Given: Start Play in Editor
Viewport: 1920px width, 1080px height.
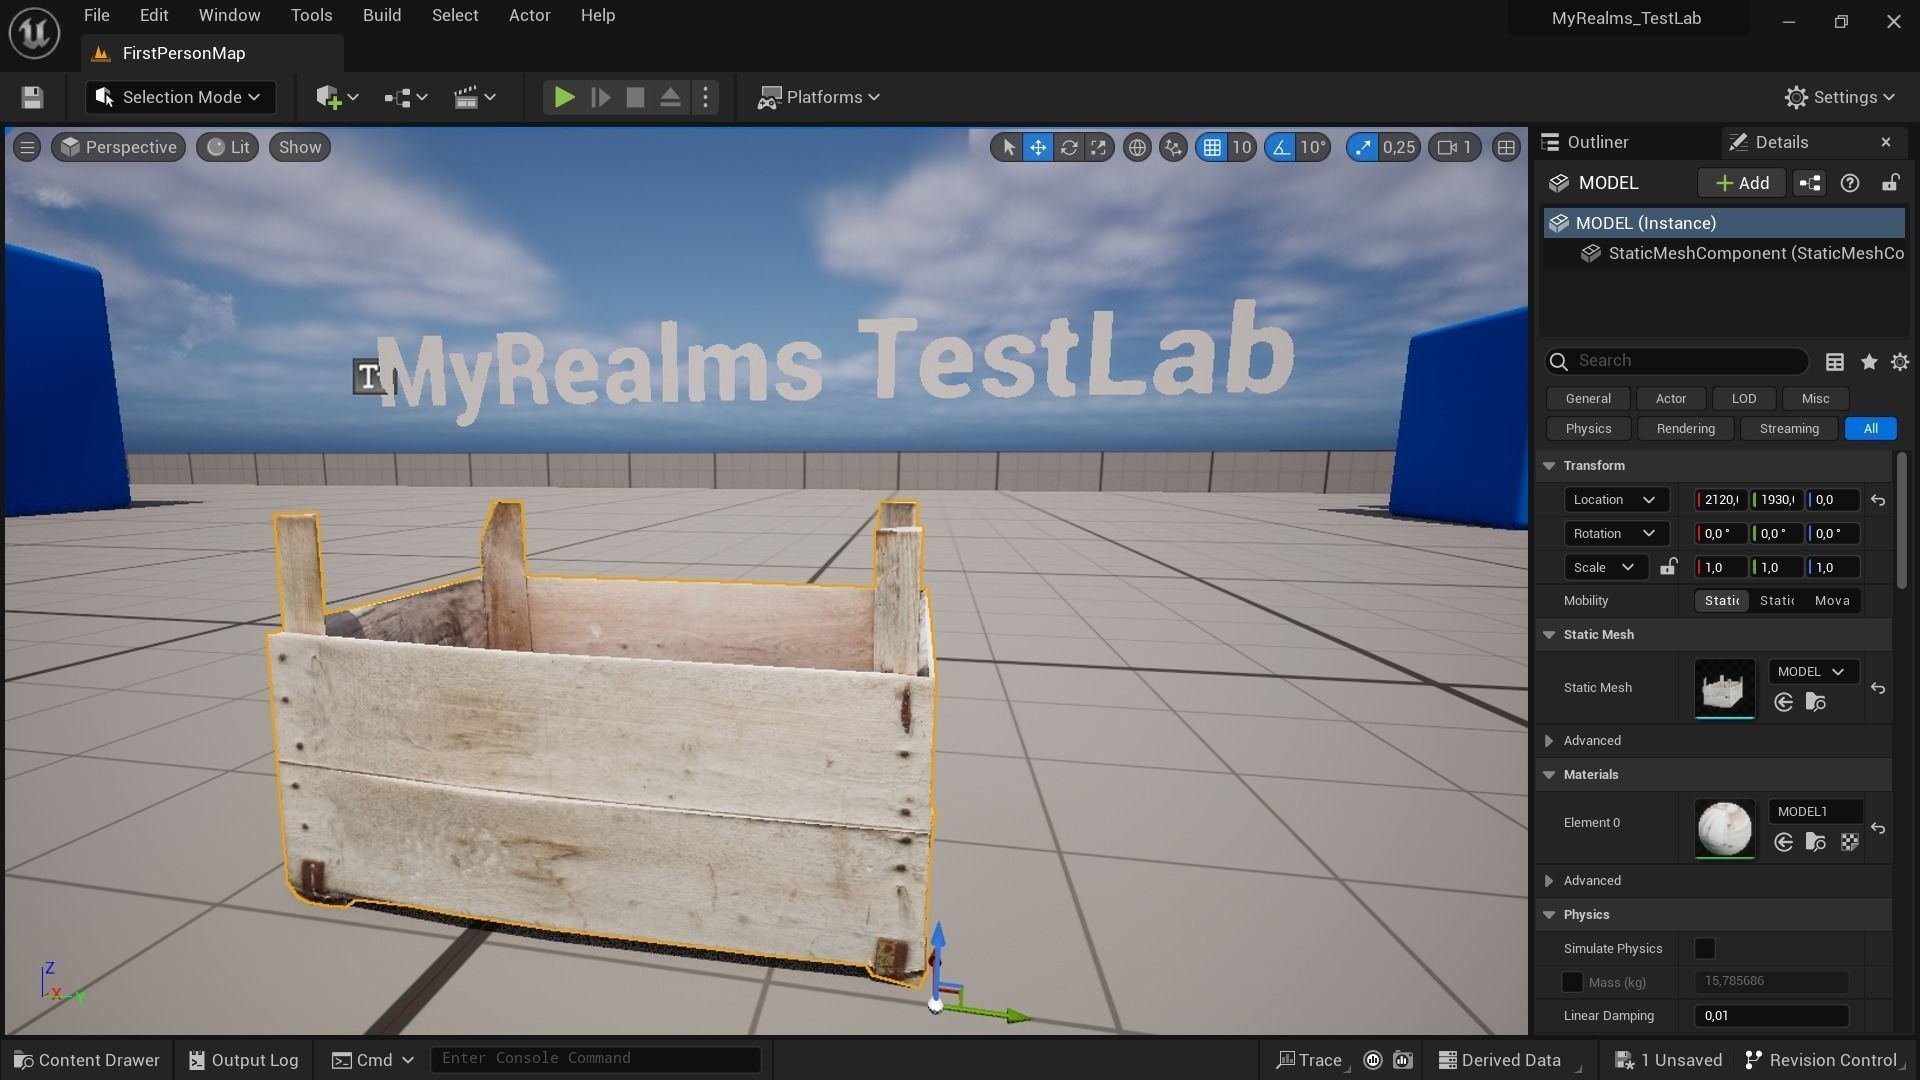Looking at the screenshot, I should 564,97.
